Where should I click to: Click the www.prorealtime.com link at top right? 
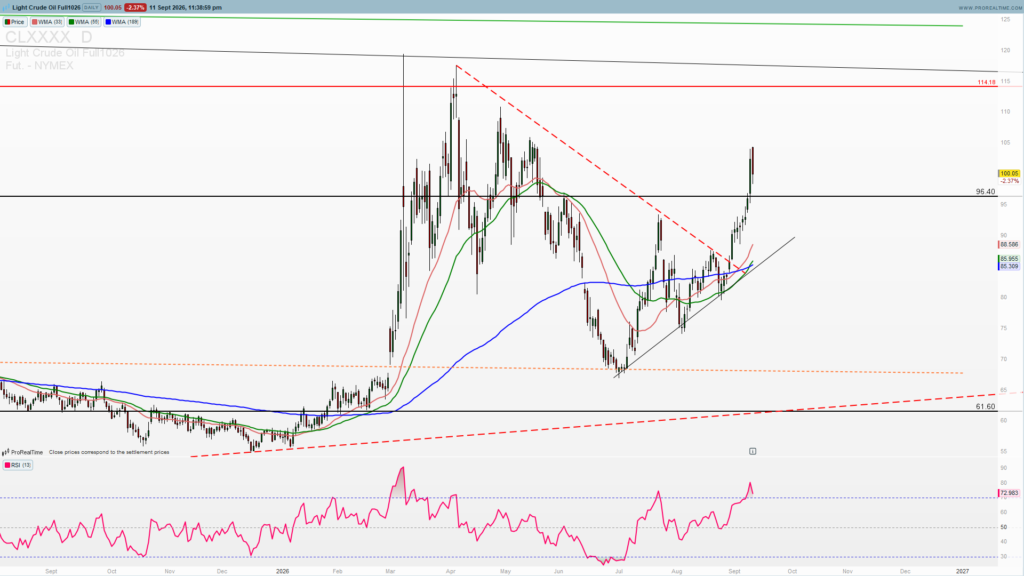tap(989, 7)
